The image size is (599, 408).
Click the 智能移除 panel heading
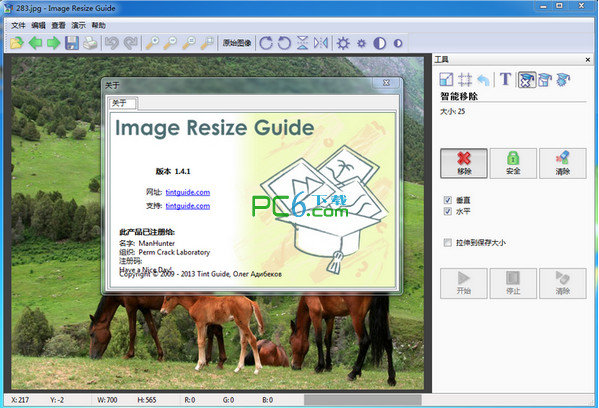459,96
